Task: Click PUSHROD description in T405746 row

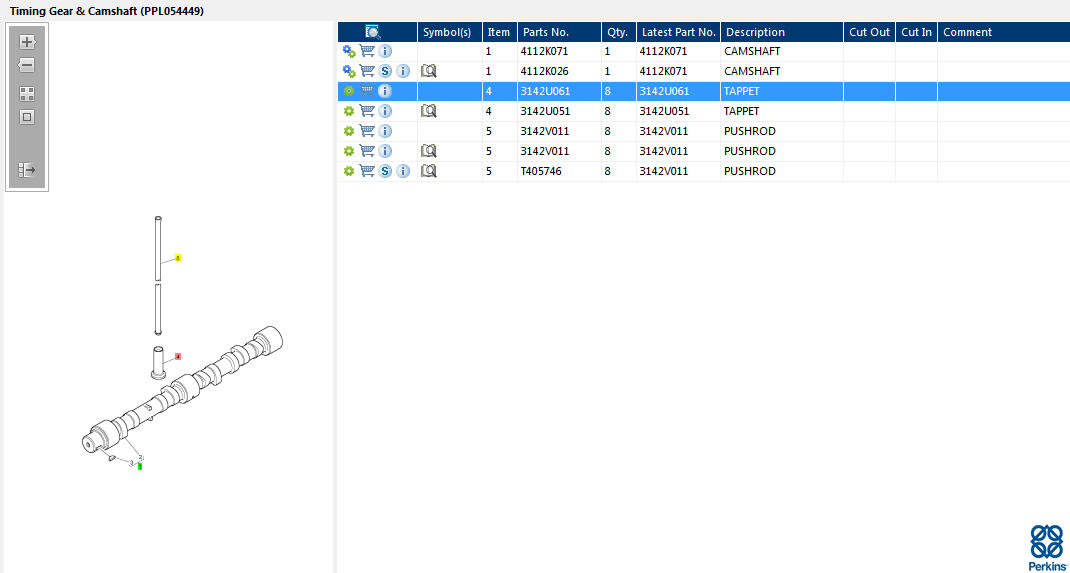Action: (750, 171)
